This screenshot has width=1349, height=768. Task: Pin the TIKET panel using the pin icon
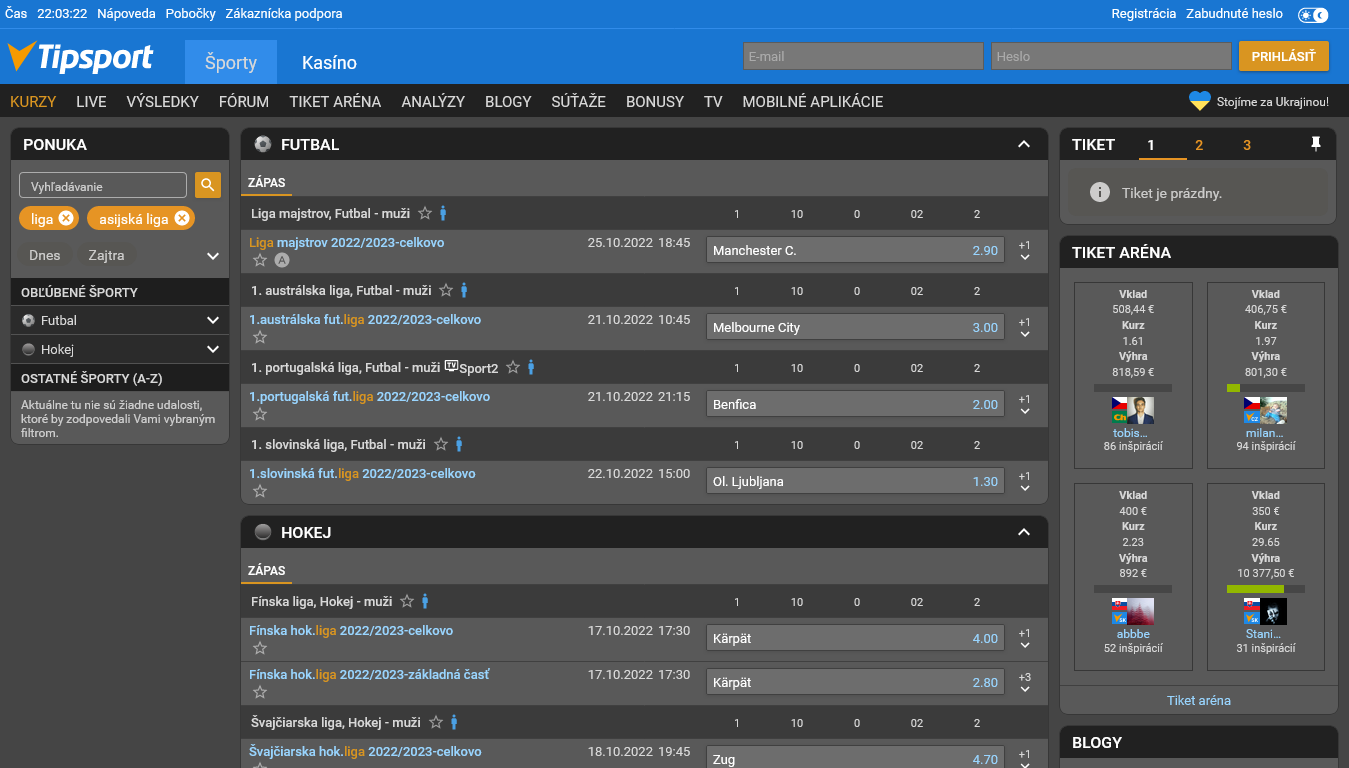pyautogui.click(x=1315, y=144)
